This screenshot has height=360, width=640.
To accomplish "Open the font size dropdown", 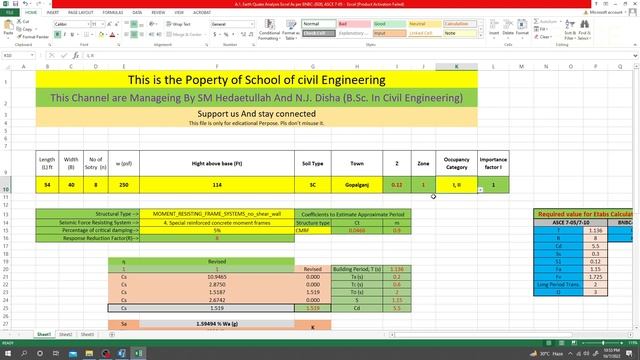I will click(x=102, y=24).
